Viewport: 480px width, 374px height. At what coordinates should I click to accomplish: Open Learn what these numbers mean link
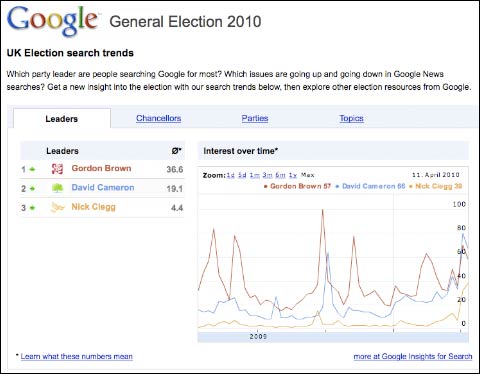click(x=77, y=356)
